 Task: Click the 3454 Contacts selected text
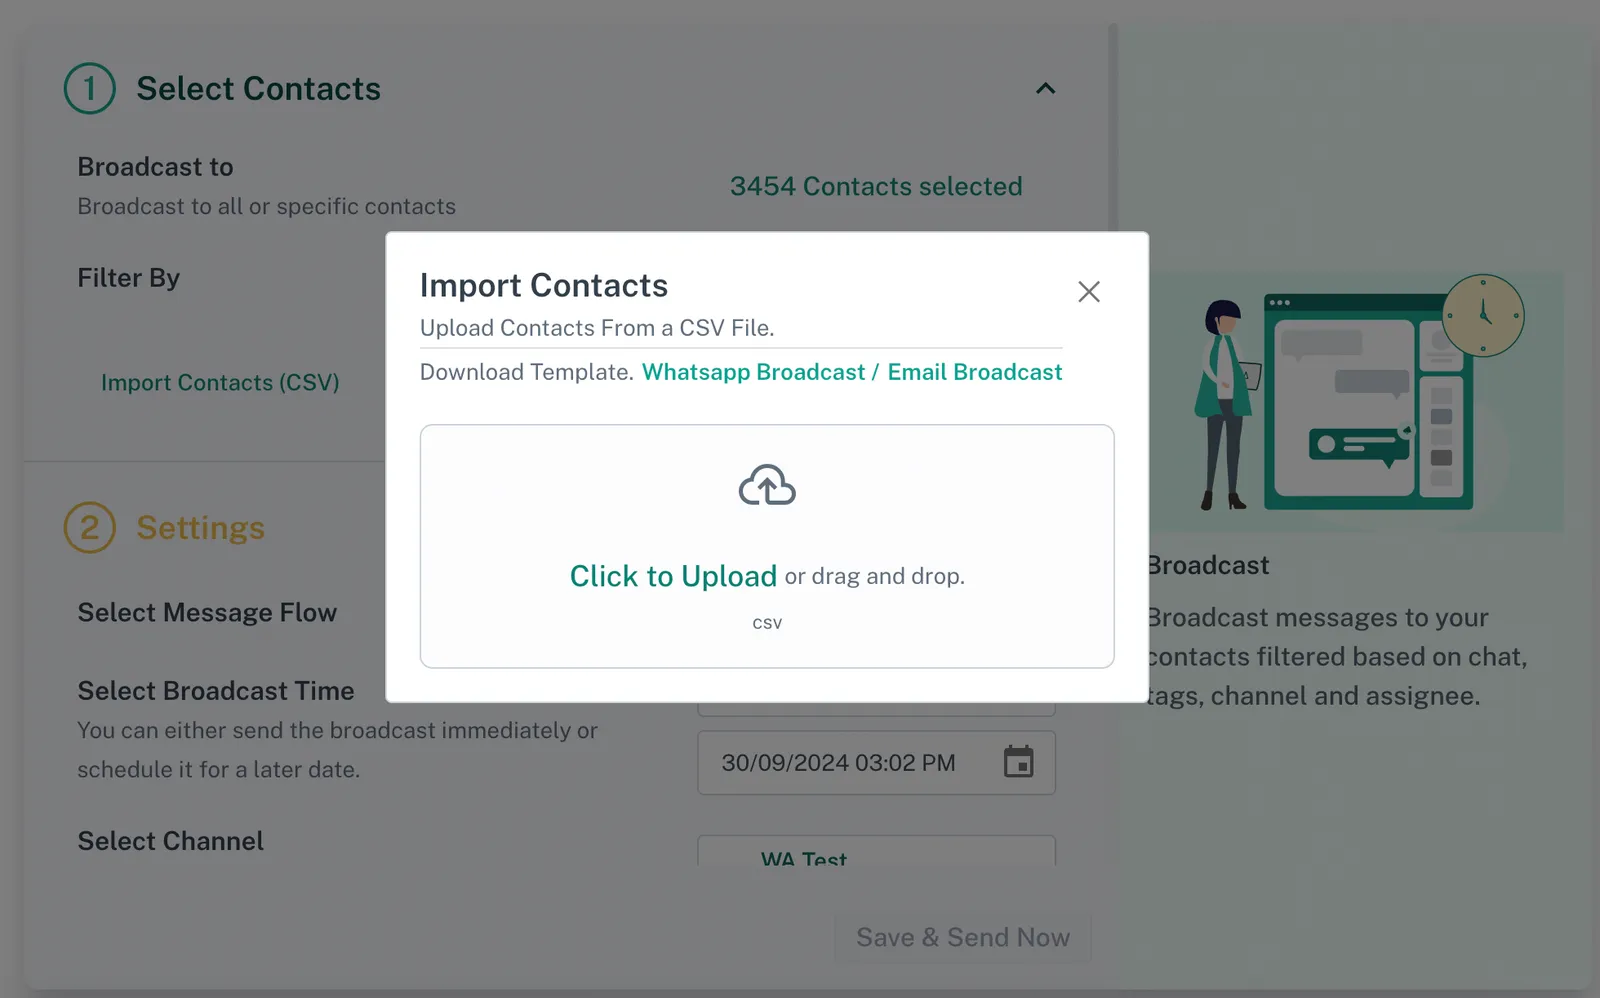point(875,187)
